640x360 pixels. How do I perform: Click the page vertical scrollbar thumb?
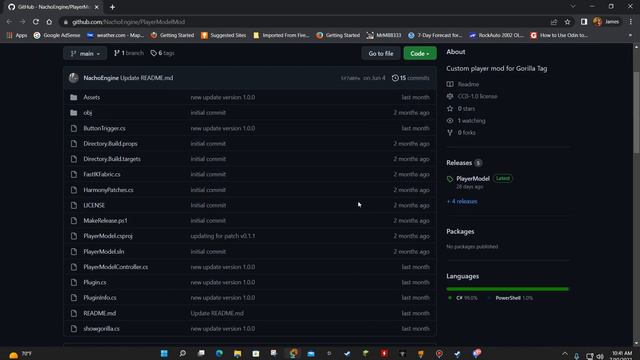click(636, 113)
